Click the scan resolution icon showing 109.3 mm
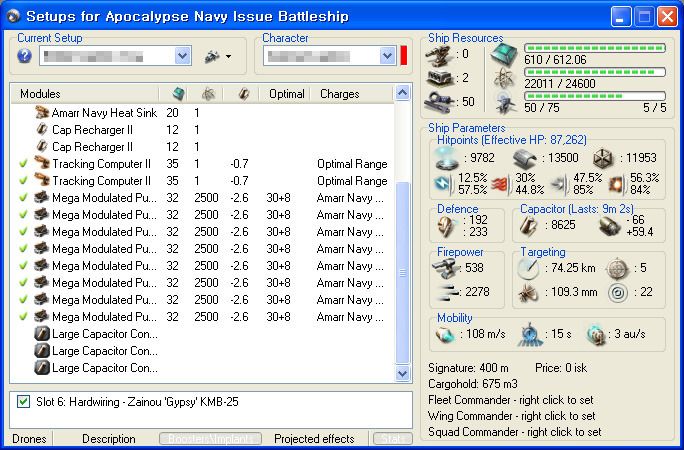The image size is (684, 450). (528, 293)
